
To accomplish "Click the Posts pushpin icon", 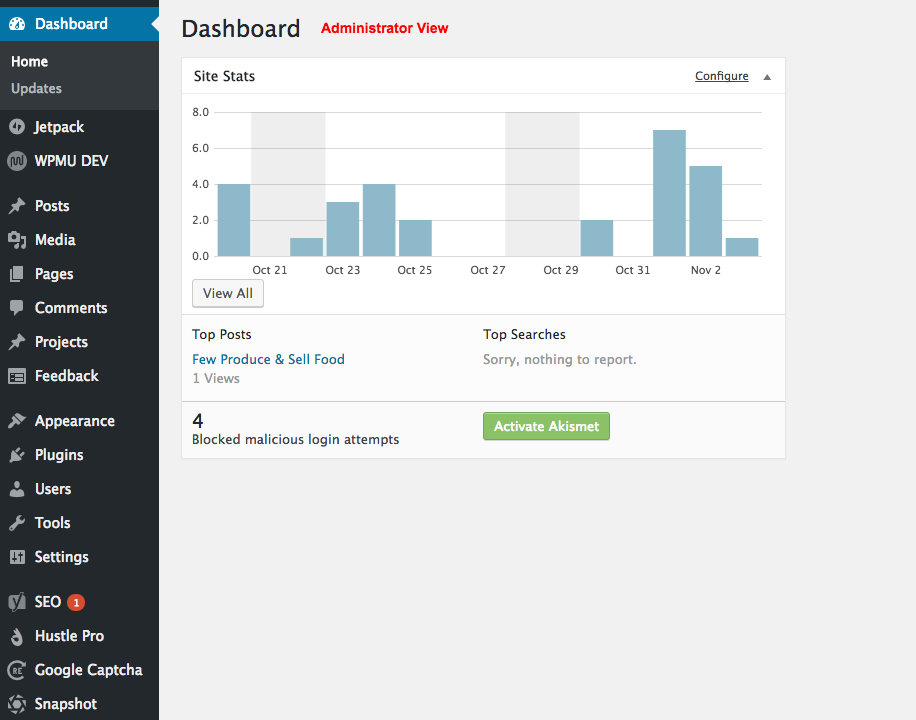I will tap(17, 206).
